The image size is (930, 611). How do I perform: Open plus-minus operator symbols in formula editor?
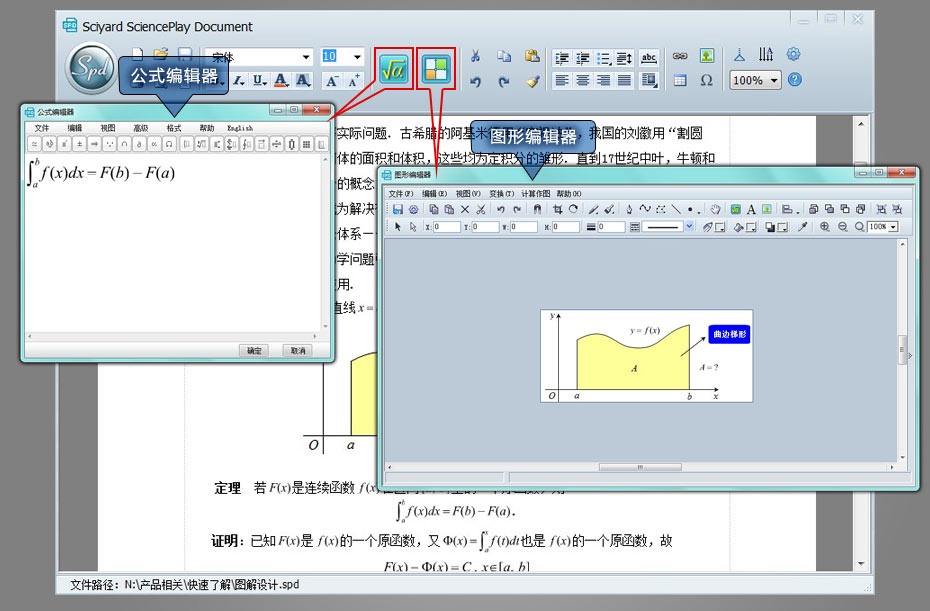point(79,144)
